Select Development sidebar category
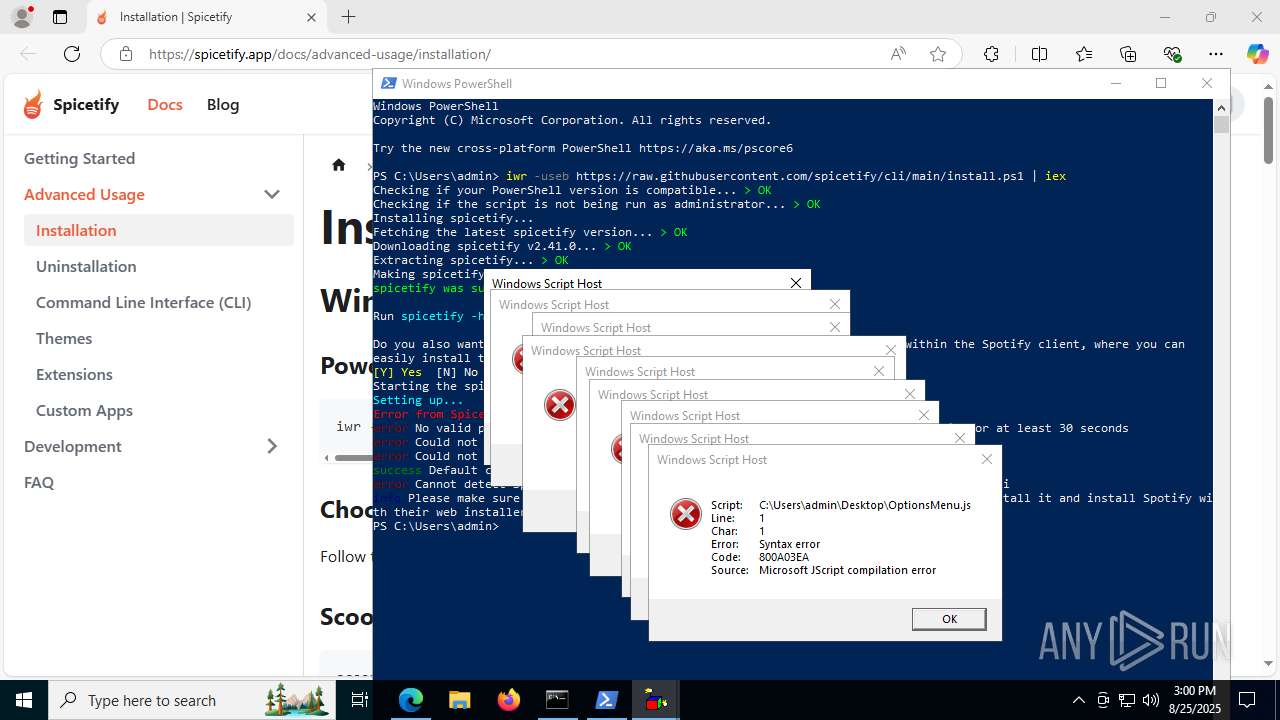Screen dimensions: 1280x720 pos(73,446)
